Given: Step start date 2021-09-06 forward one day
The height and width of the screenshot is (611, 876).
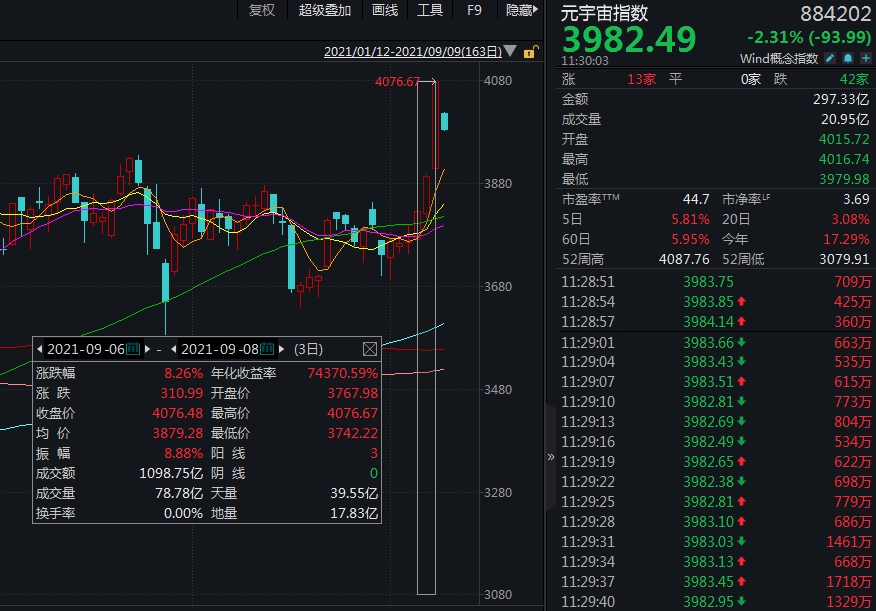Looking at the screenshot, I should pyautogui.click(x=147, y=349).
